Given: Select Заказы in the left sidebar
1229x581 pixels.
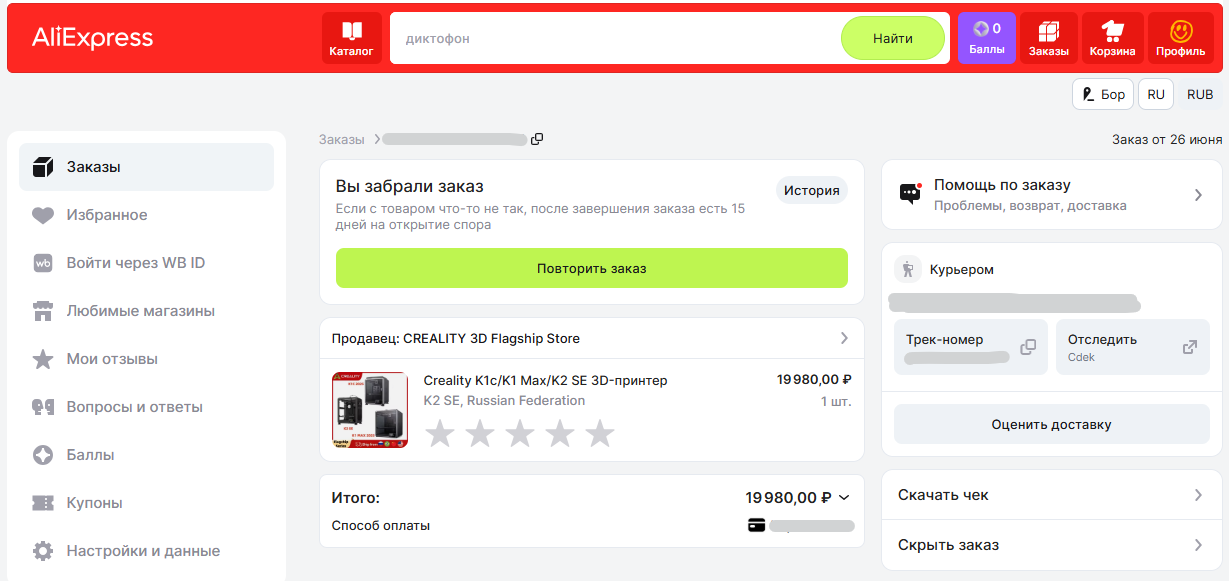Looking at the screenshot, I should pyautogui.click(x=146, y=167).
